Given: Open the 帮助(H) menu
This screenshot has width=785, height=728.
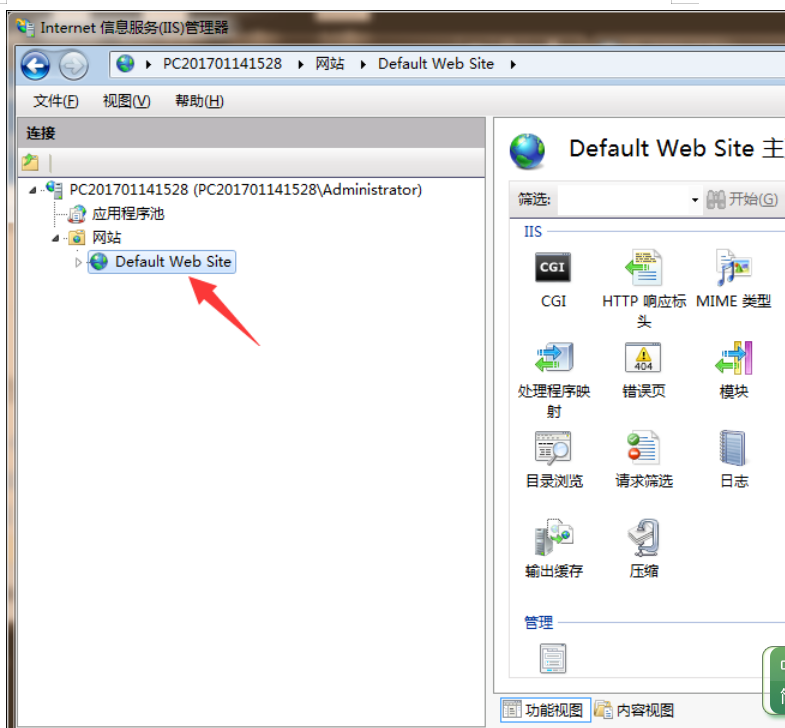Looking at the screenshot, I should (x=199, y=101).
